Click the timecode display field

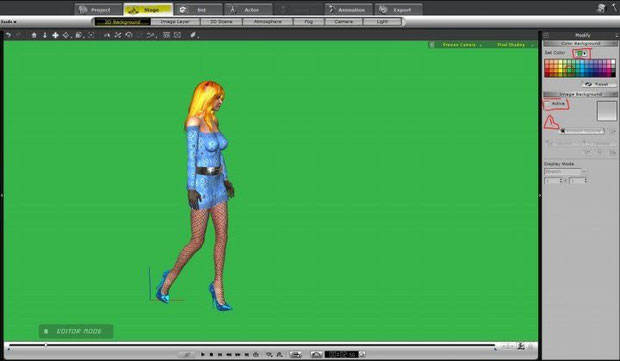click(342, 355)
